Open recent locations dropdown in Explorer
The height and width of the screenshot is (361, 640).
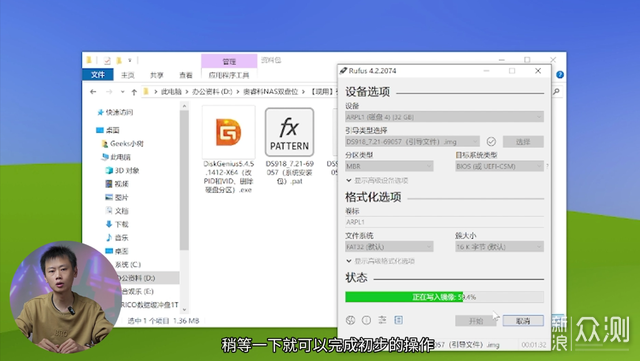point(122,92)
